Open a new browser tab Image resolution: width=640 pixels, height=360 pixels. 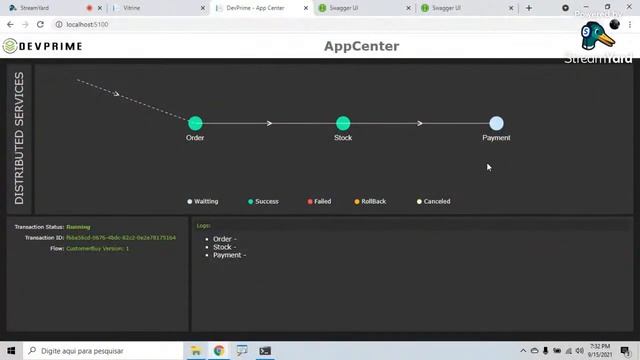pos(529,8)
